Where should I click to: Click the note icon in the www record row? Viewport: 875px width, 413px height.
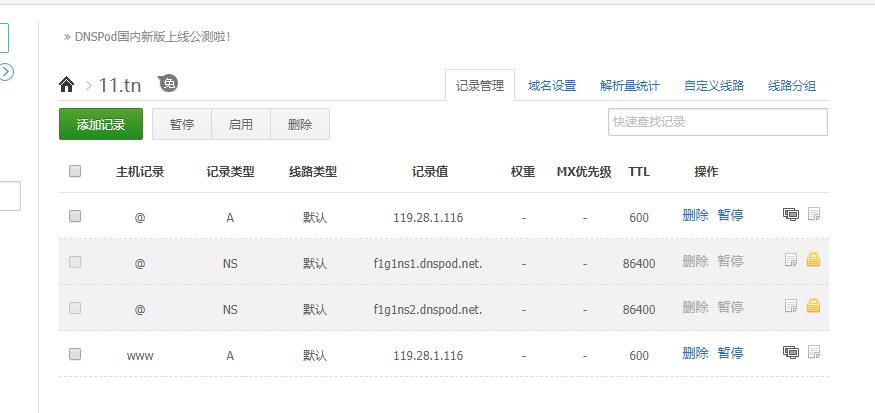click(814, 352)
